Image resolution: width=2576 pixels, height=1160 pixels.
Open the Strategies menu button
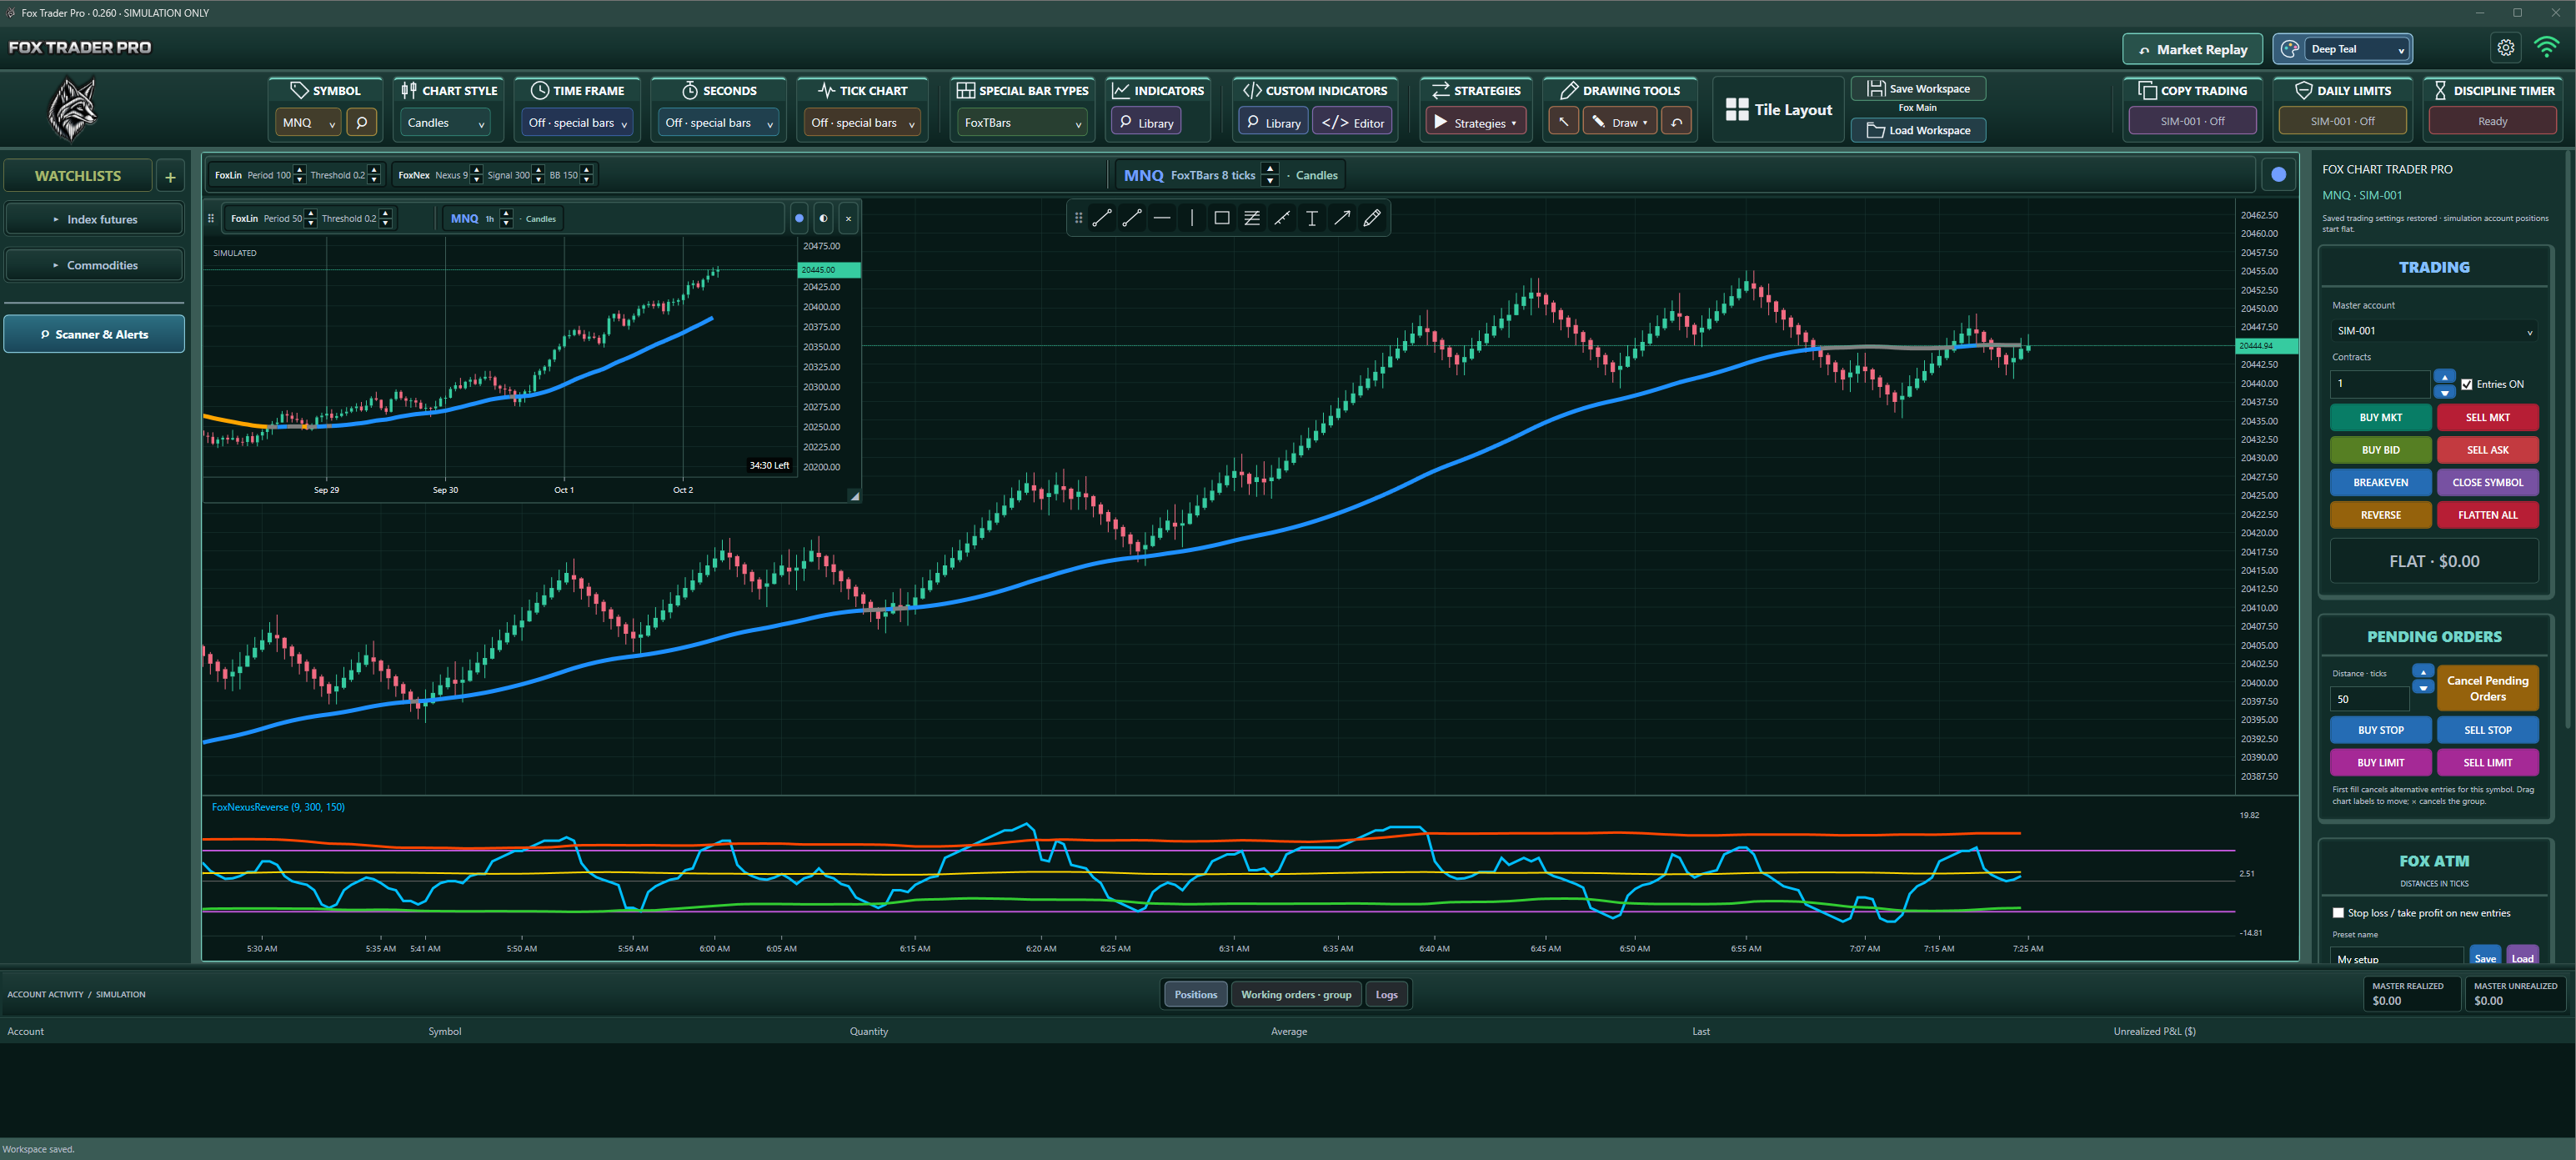(1475, 122)
